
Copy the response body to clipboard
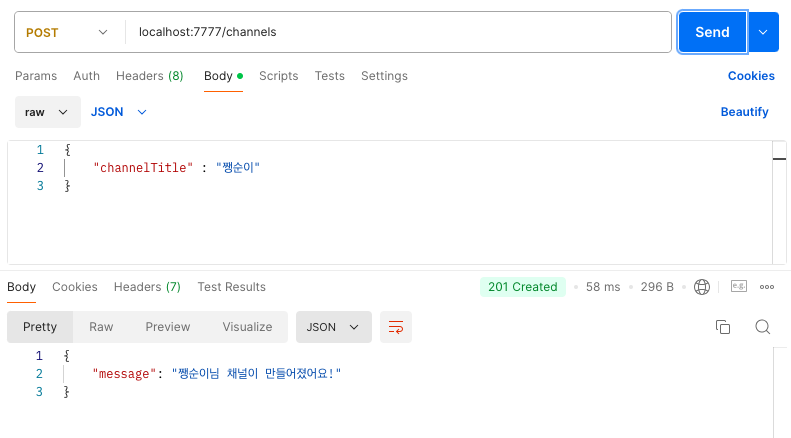pyautogui.click(x=723, y=327)
